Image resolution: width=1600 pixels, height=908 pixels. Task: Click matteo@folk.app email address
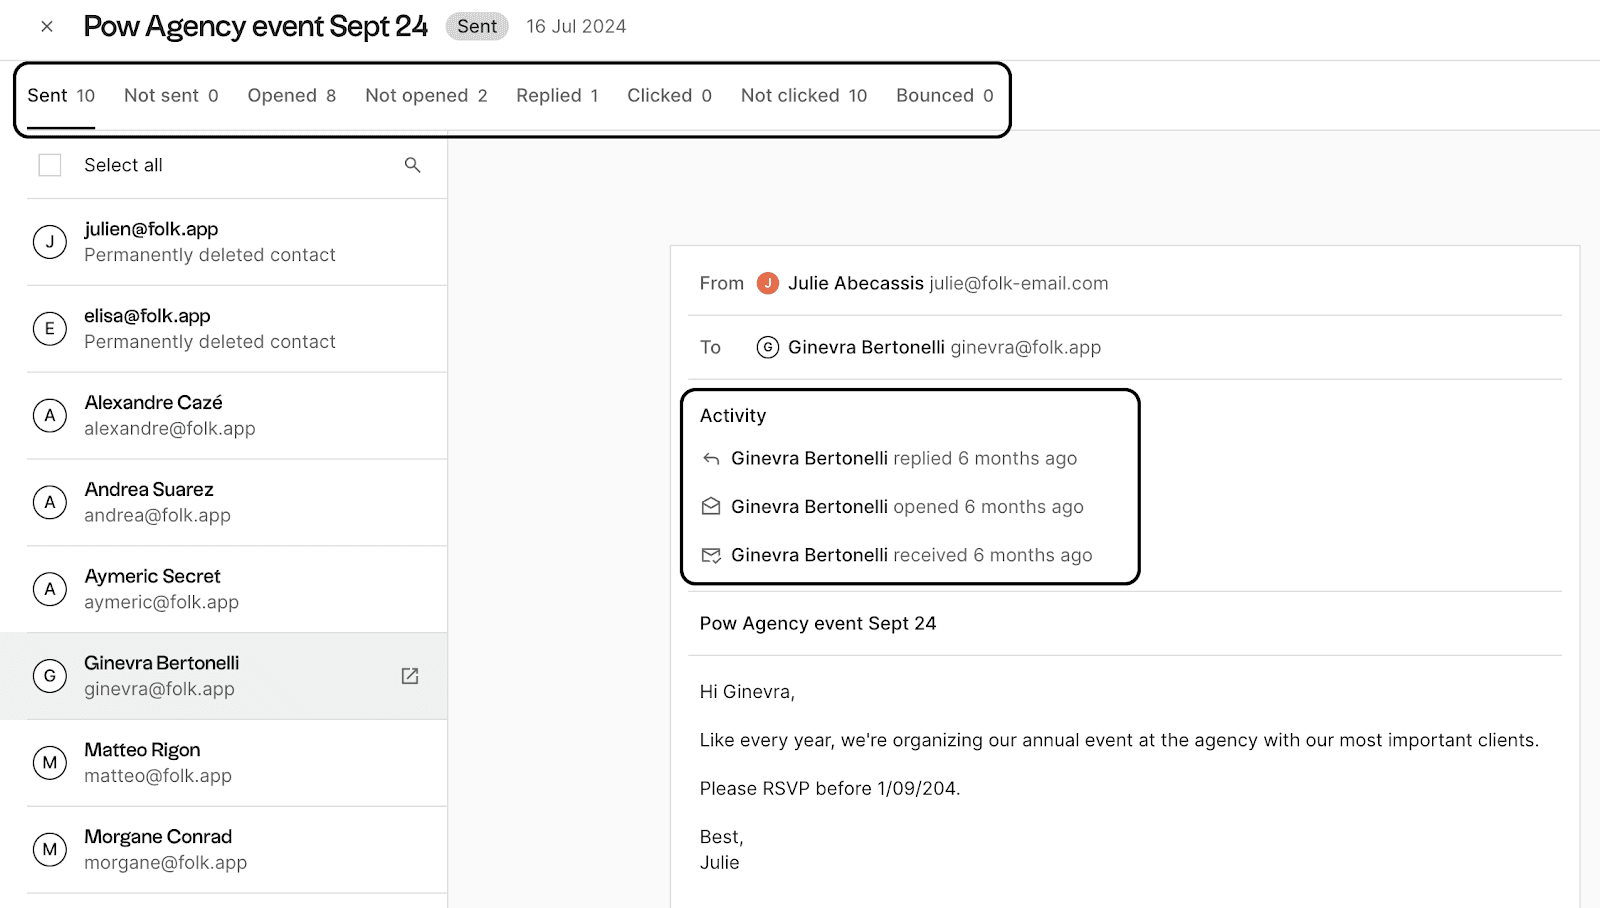tap(158, 776)
